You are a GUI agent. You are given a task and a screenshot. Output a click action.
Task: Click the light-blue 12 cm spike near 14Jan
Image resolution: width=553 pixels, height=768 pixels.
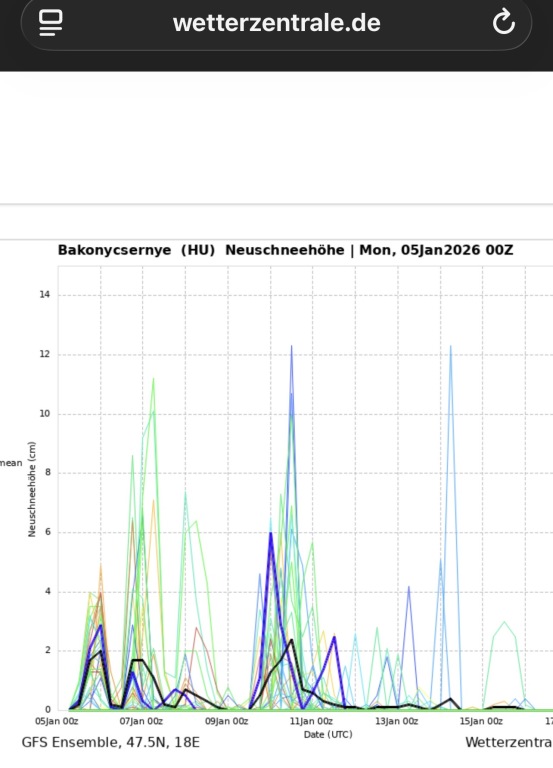pos(451,347)
